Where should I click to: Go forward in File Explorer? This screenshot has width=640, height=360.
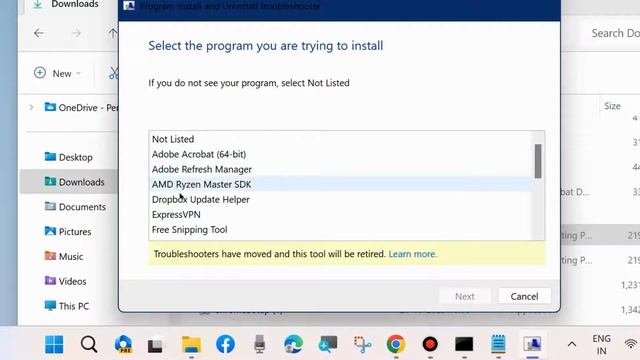point(76,33)
